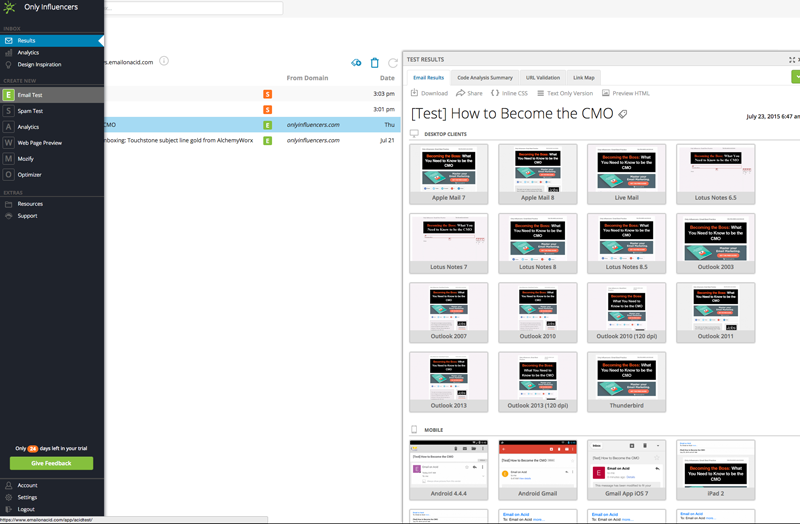Switch to the URL Validation tab
800x524 pixels.
pos(543,78)
